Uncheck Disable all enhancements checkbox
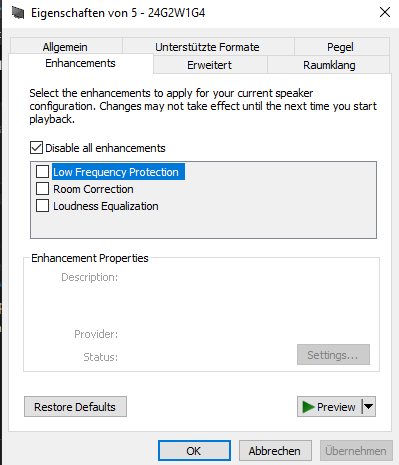 [36, 148]
